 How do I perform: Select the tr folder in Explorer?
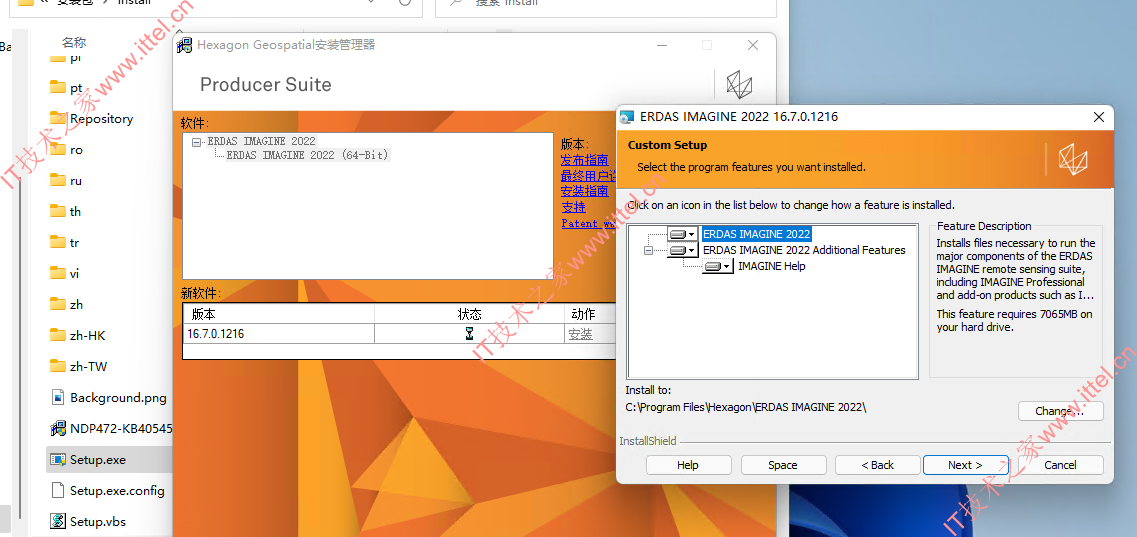(x=75, y=242)
